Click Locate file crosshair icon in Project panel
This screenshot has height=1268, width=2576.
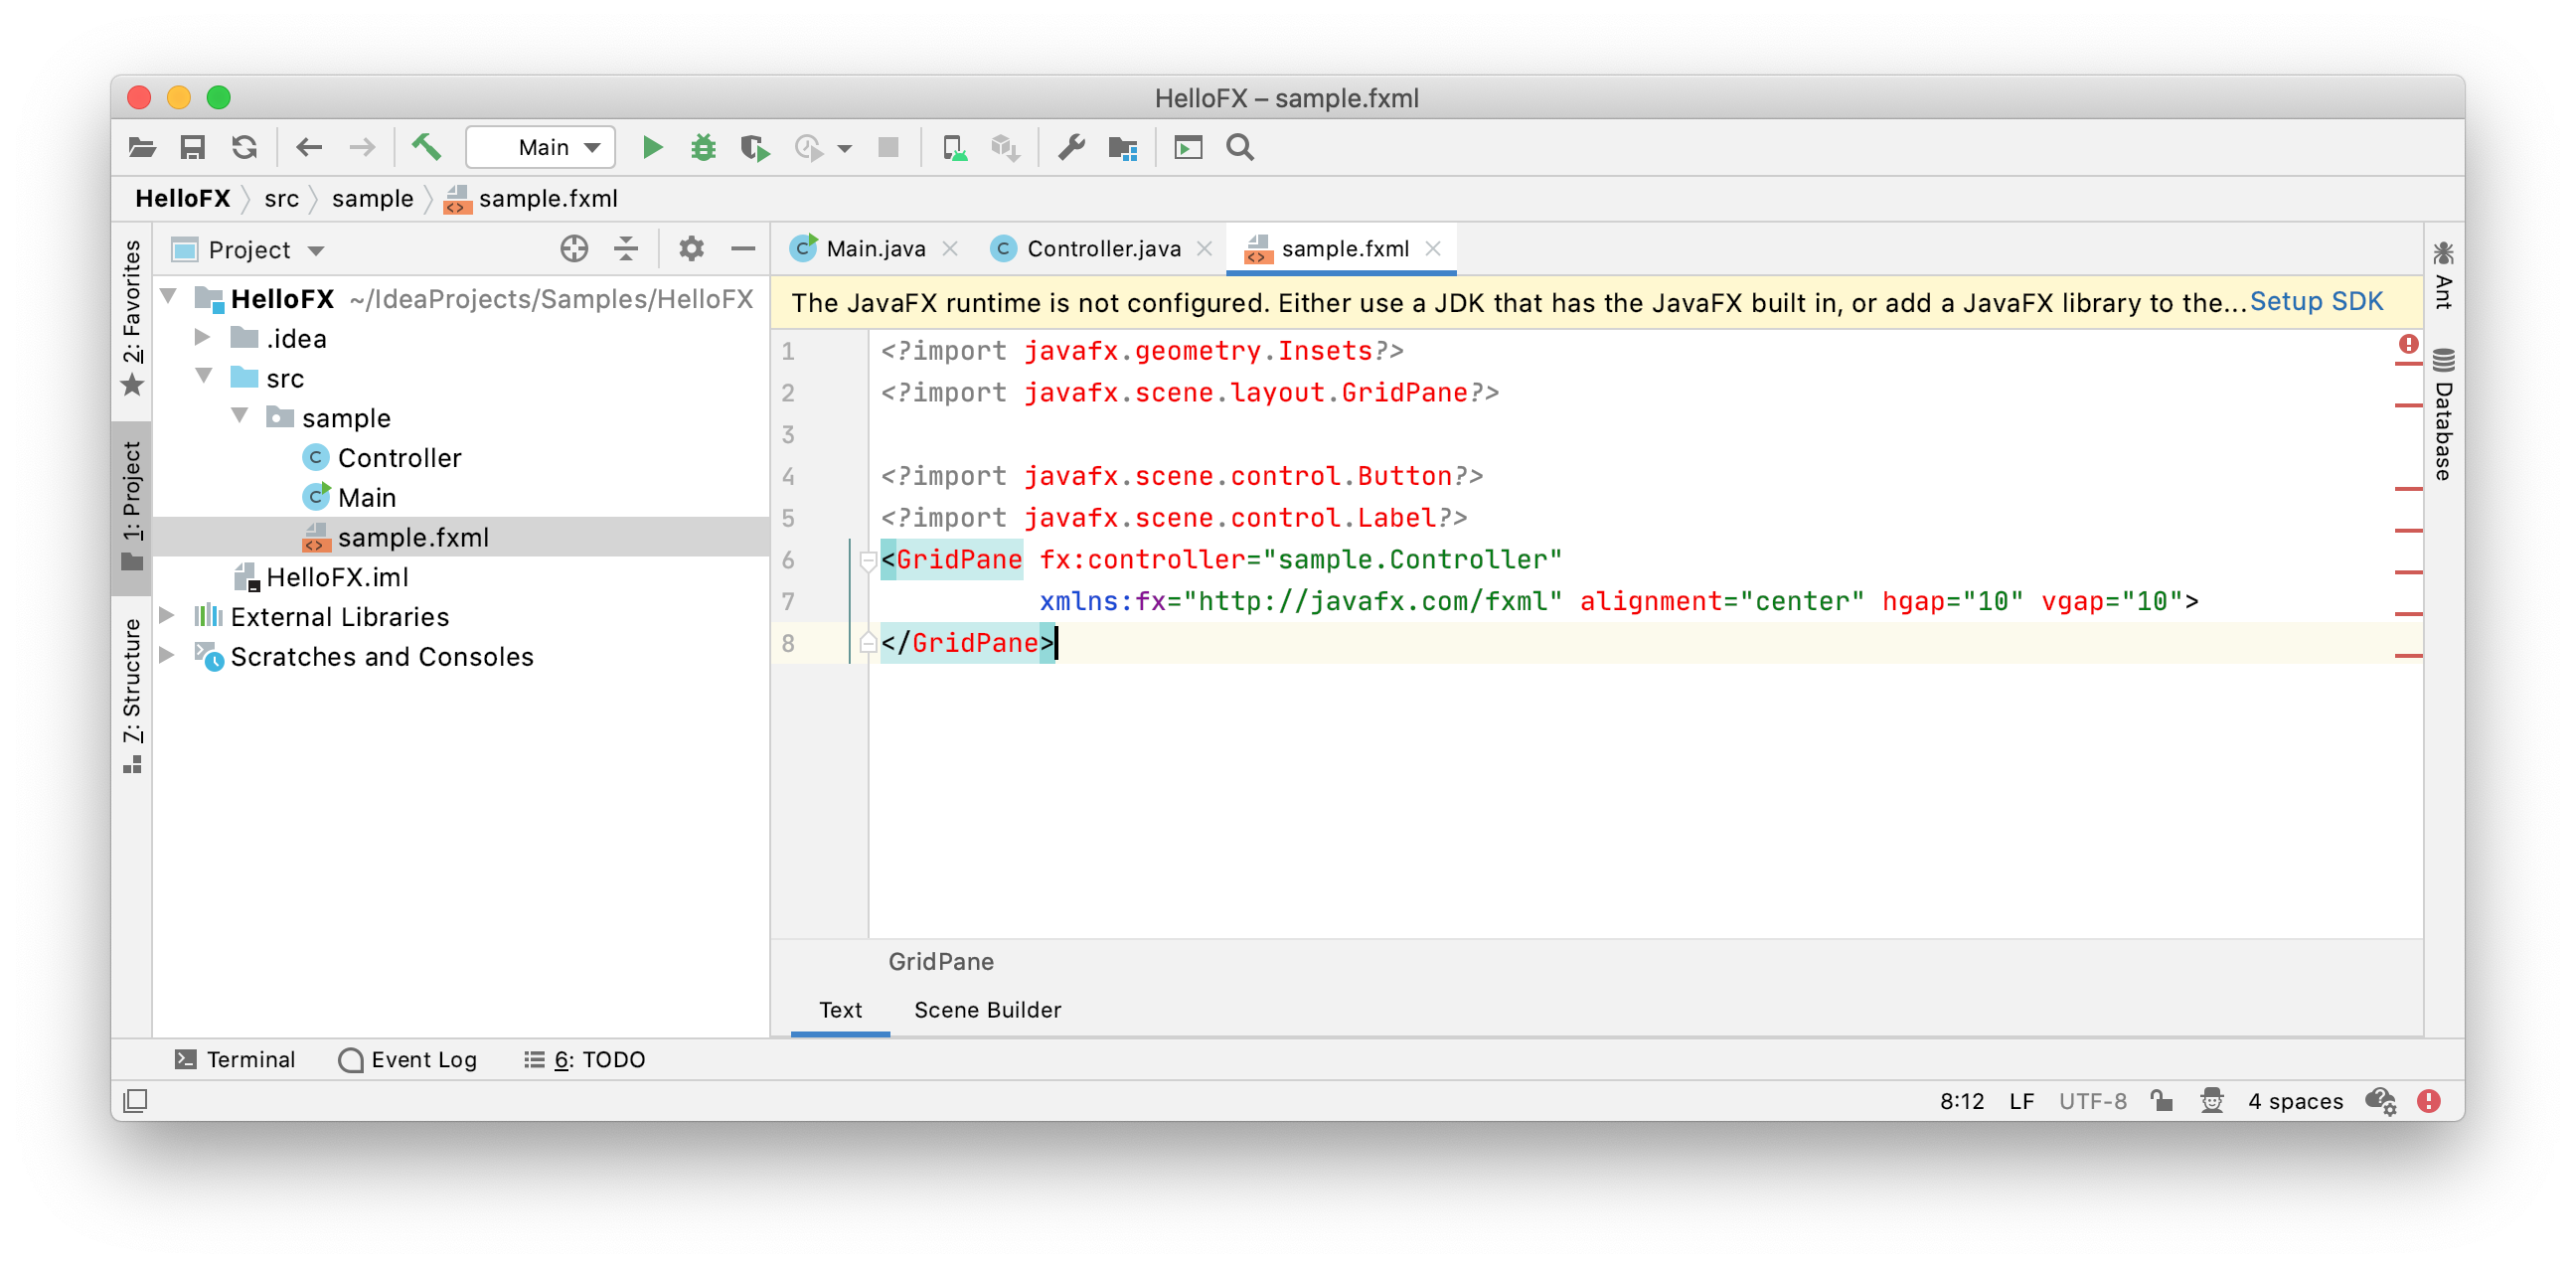click(x=574, y=249)
